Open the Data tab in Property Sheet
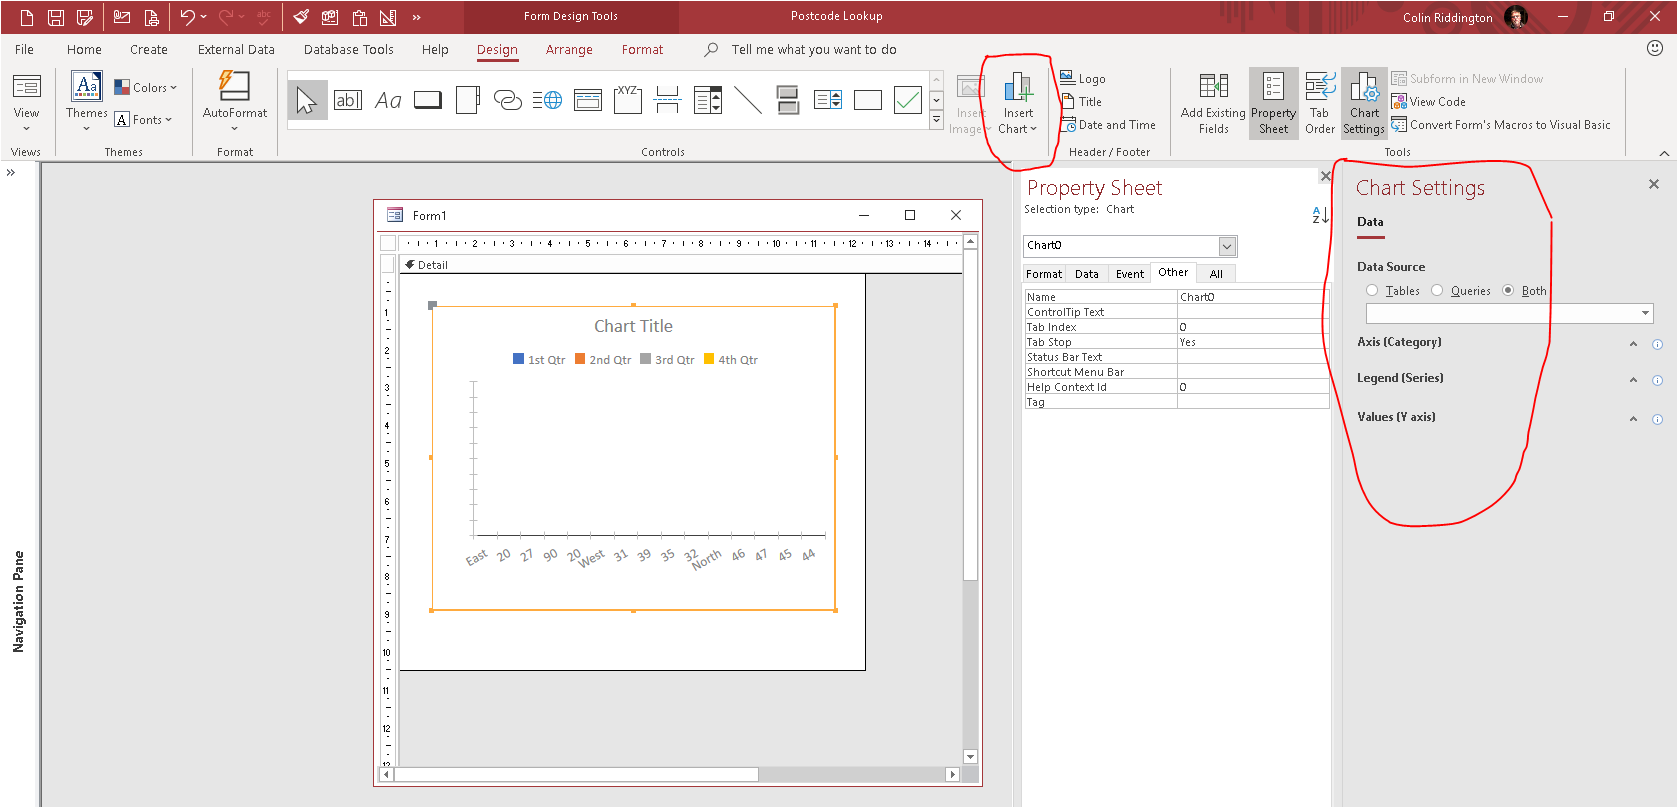Viewport: 1678px width, 808px height. pos(1087,274)
